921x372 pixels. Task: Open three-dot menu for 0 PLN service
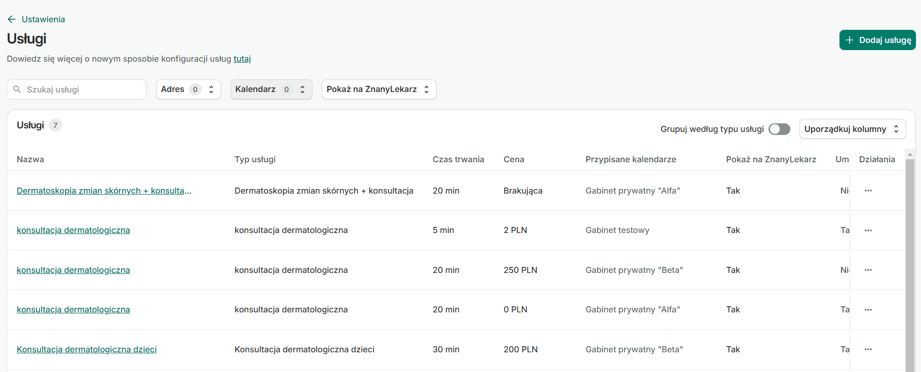coord(868,309)
